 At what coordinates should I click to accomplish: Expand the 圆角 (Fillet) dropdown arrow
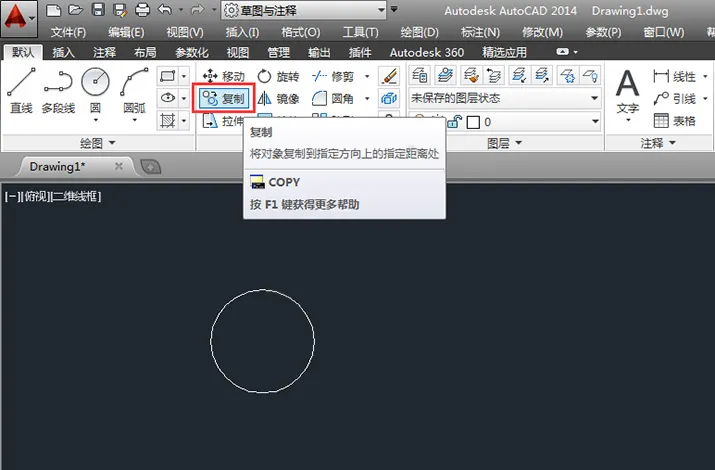[x=367, y=98]
